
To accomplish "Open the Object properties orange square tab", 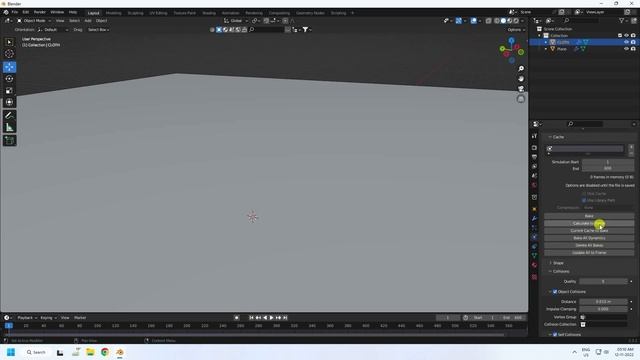I will pyautogui.click(x=534, y=209).
